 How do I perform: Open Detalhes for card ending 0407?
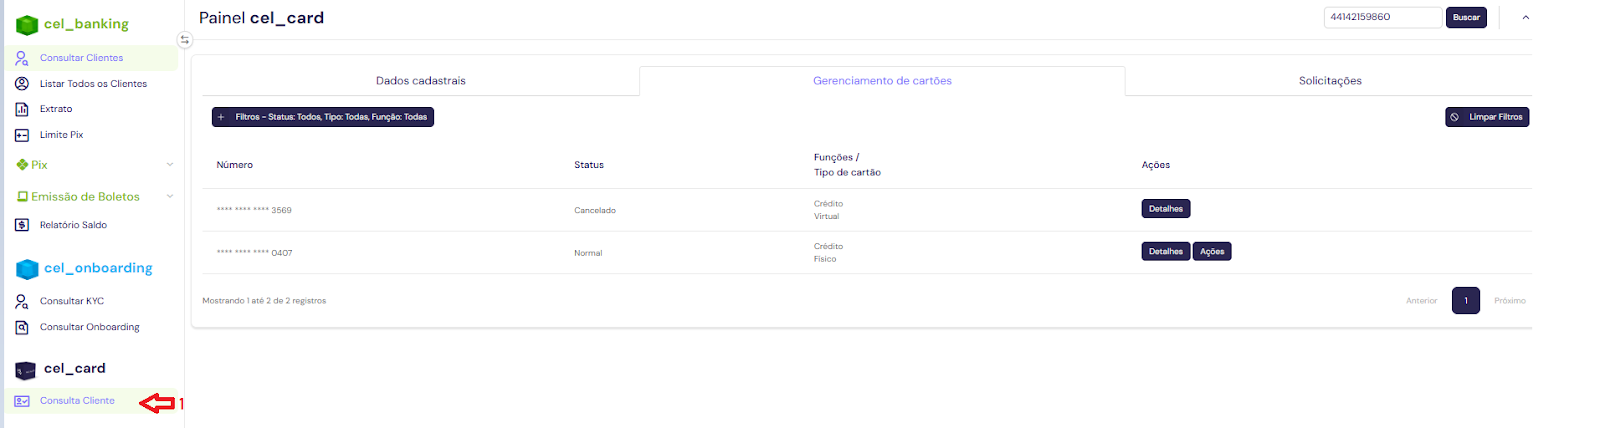point(1166,252)
